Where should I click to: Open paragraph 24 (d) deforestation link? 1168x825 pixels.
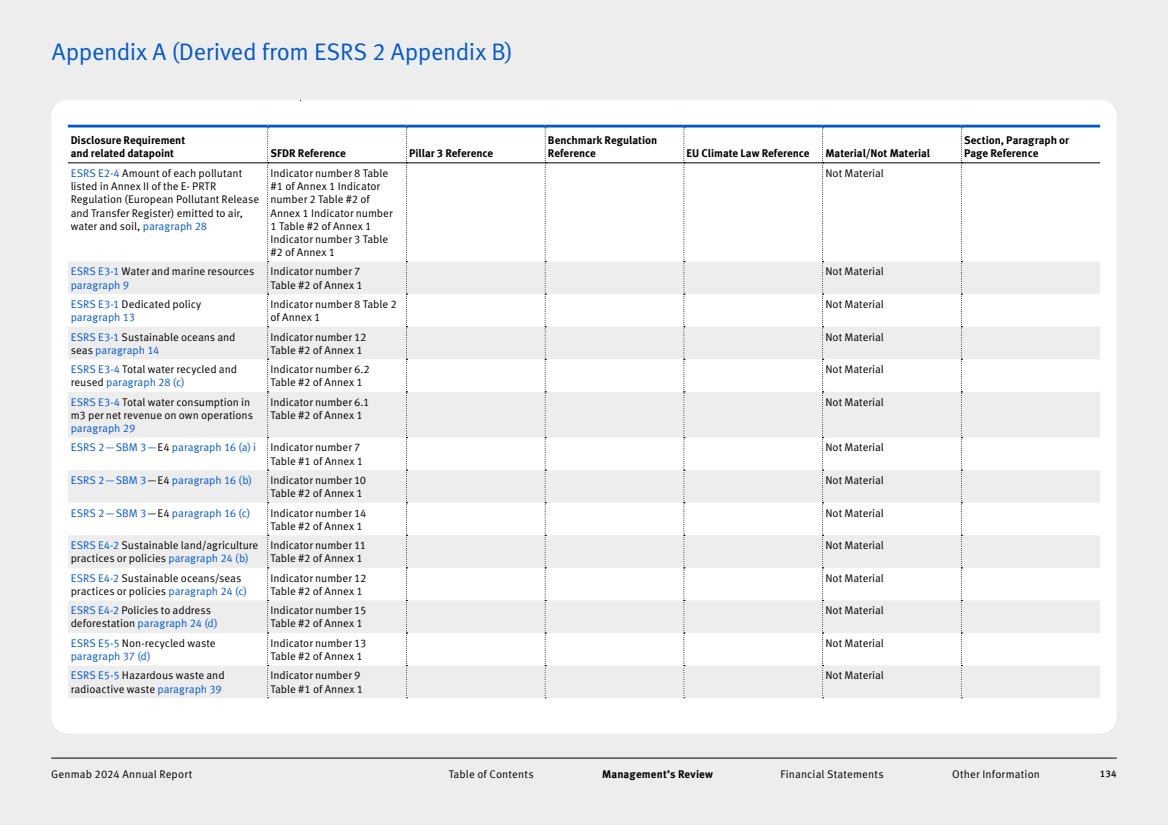(x=177, y=624)
